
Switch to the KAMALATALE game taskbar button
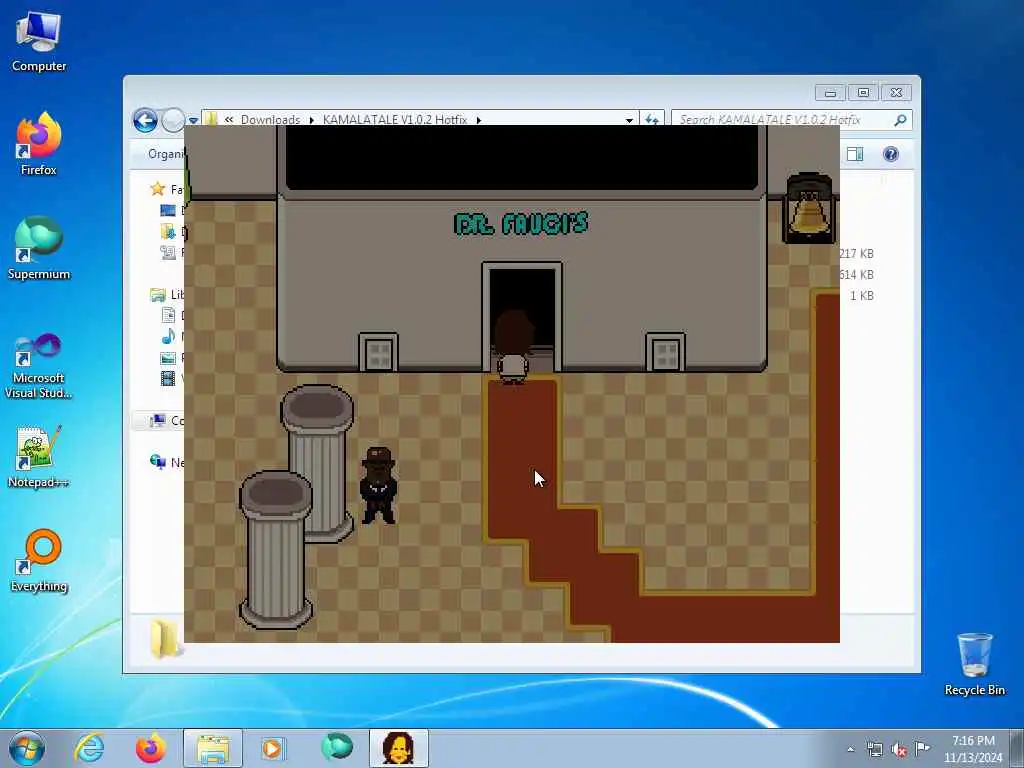(398, 748)
